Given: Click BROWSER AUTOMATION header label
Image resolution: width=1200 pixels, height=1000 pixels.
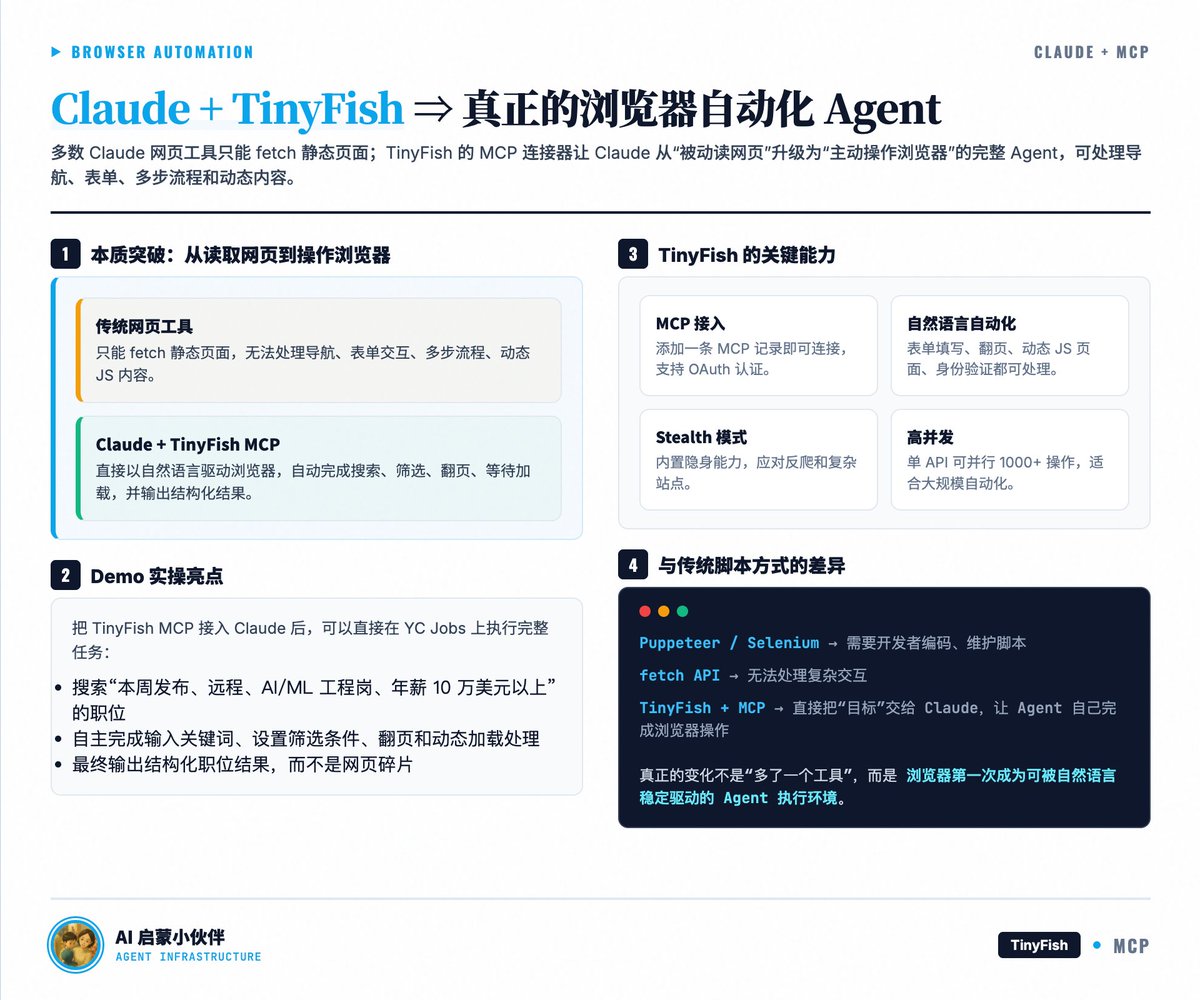Looking at the screenshot, I should tap(162, 52).
